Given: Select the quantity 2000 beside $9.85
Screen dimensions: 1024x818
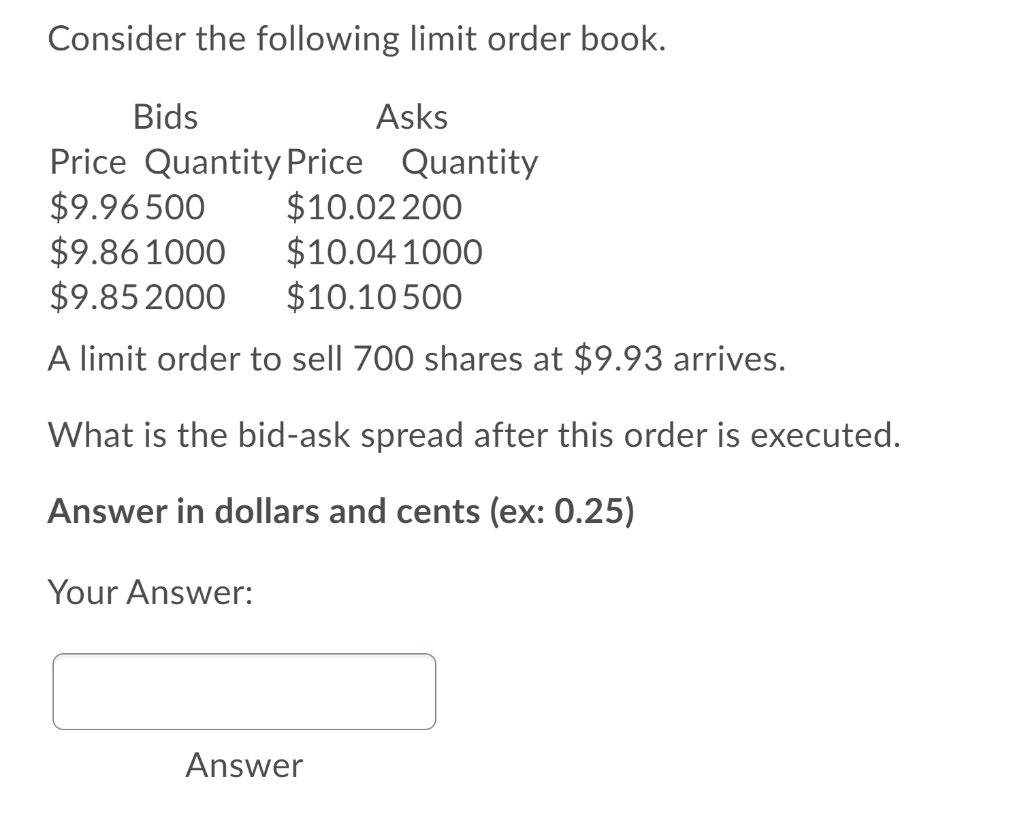Looking at the screenshot, I should coord(188,297).
